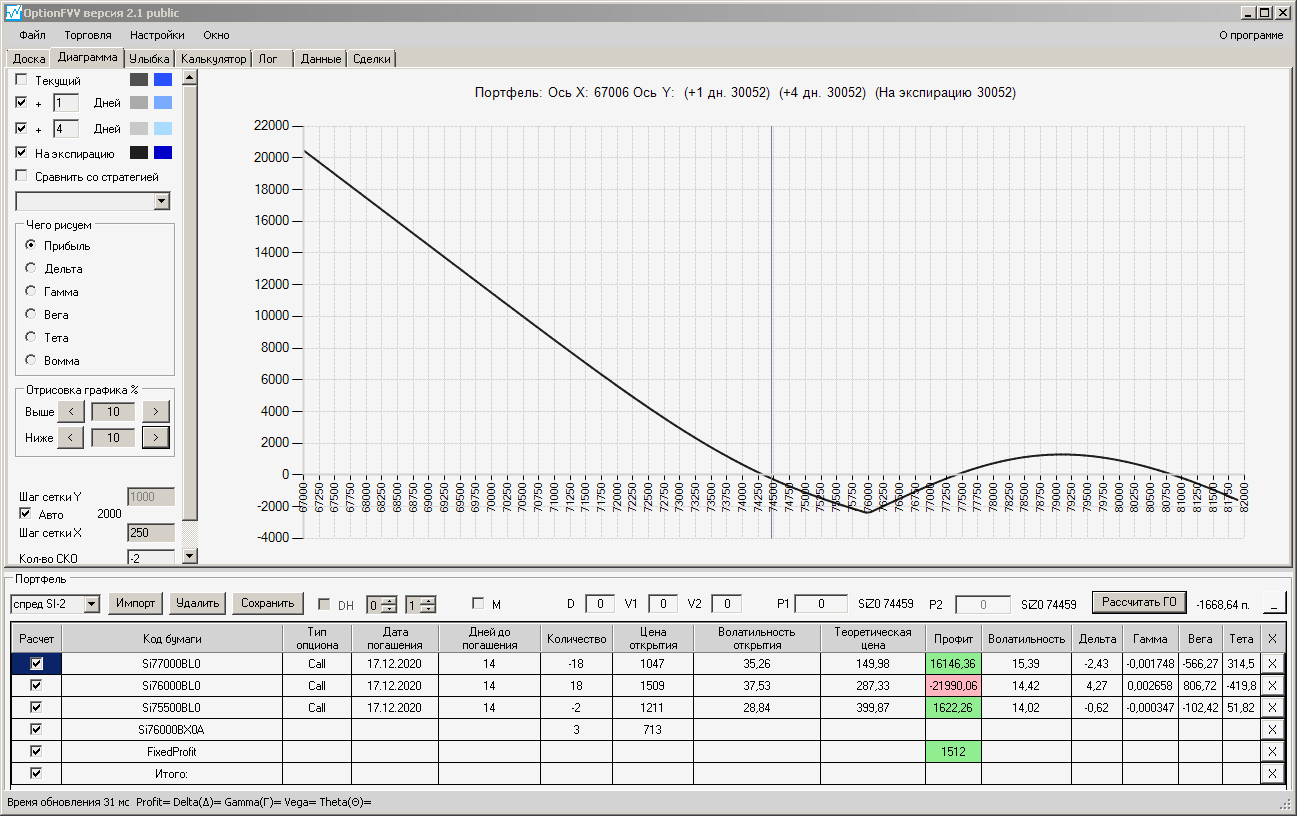
Task: Click the X column header in the portfolio table
Action: 1272,638
